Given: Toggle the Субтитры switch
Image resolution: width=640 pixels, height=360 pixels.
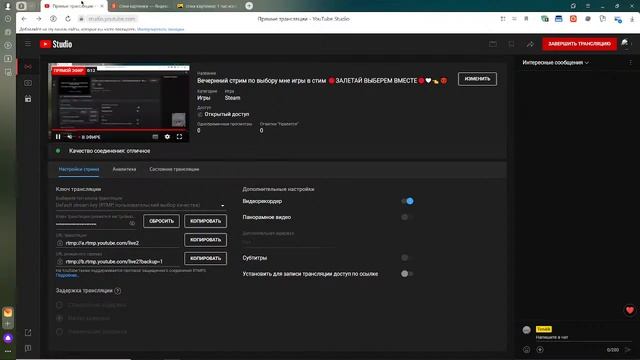Looking at the screenshot, I should click(x=407, y=258).
